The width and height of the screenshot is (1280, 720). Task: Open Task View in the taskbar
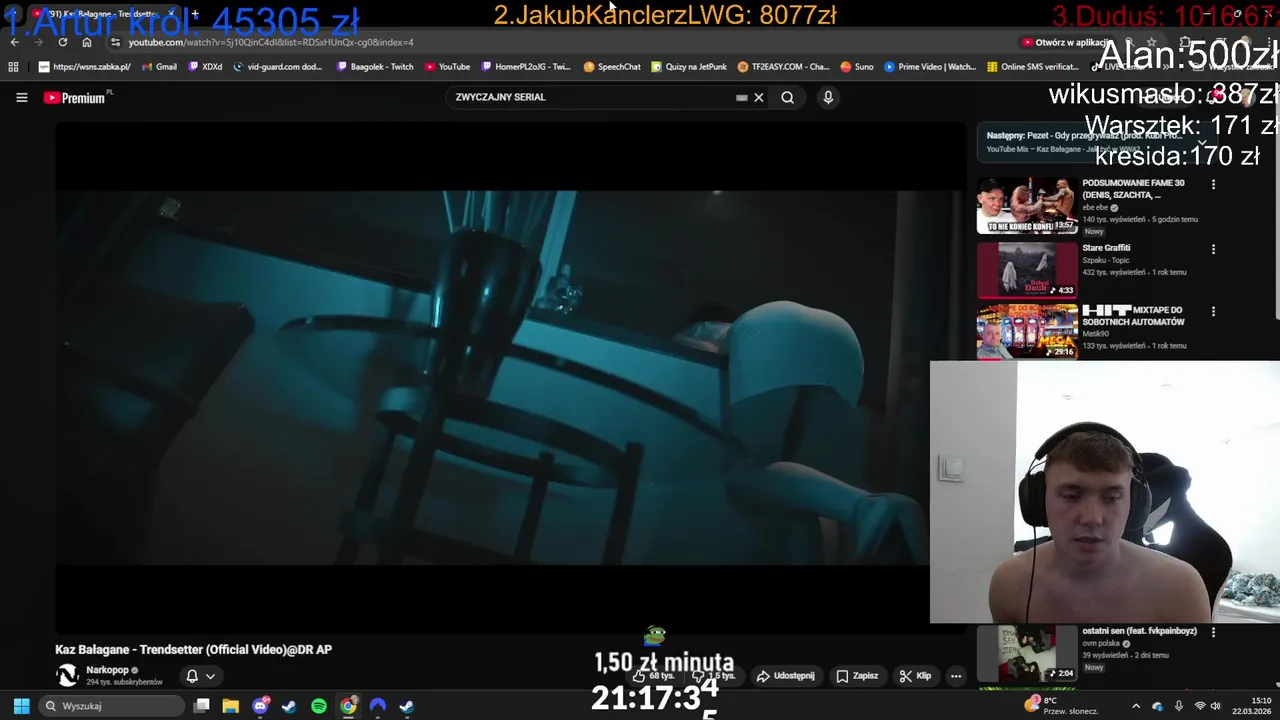click(201, 706)
